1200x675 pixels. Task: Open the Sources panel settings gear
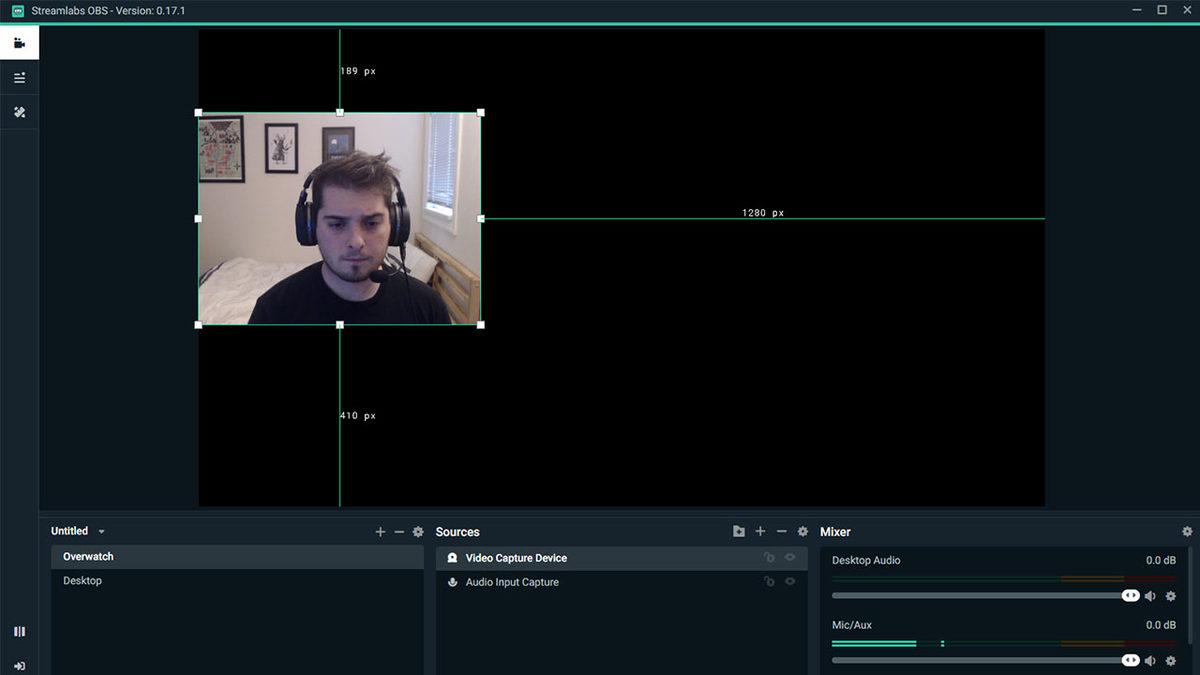click(x=803, y=531)
